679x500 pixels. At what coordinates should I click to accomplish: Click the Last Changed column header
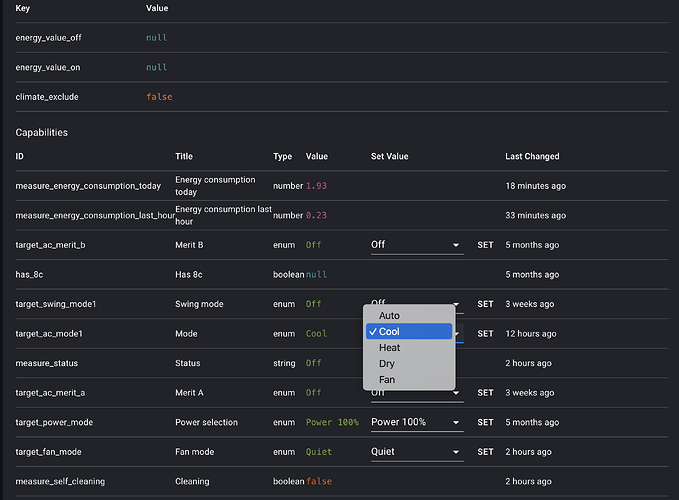pyautogui.click(x=532, y=157)
